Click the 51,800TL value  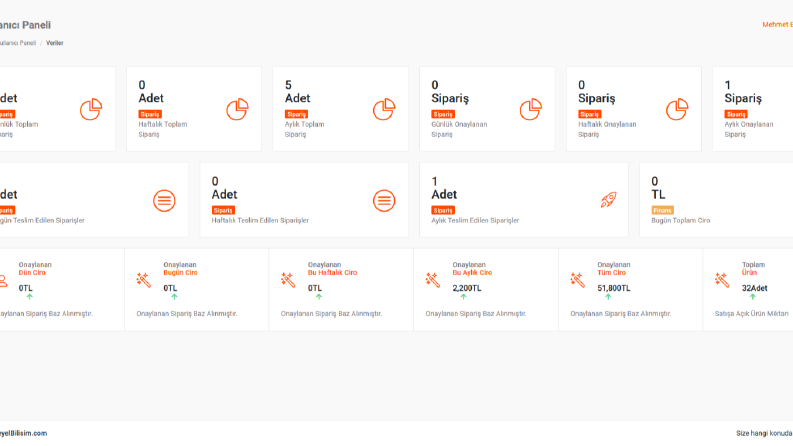(x=614, y=288)
